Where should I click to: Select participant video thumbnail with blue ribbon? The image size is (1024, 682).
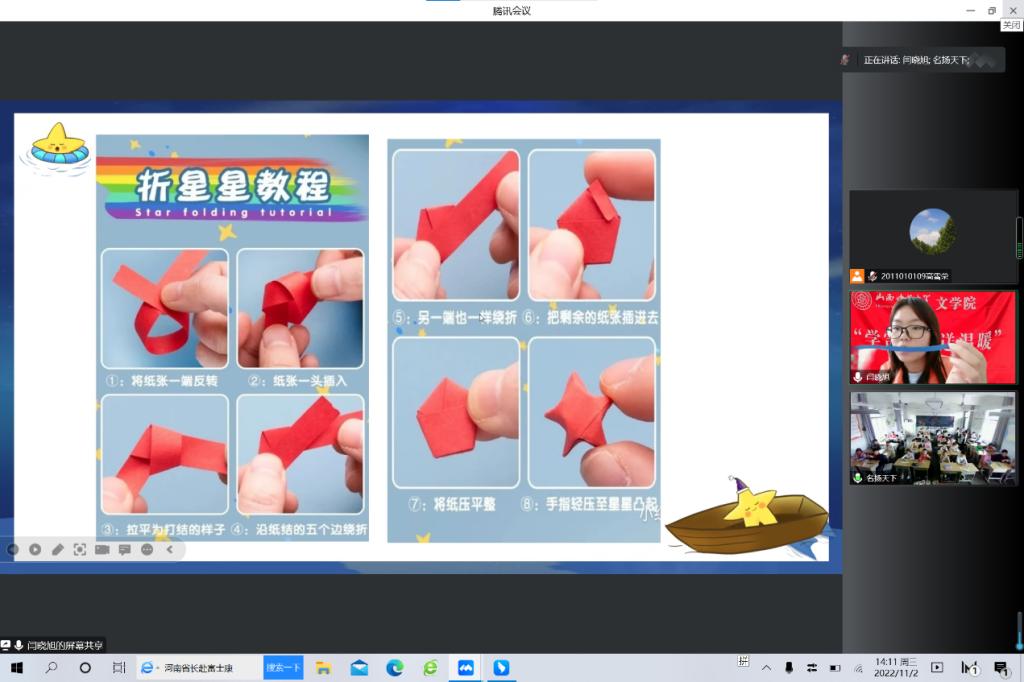[x=932, y=338]
